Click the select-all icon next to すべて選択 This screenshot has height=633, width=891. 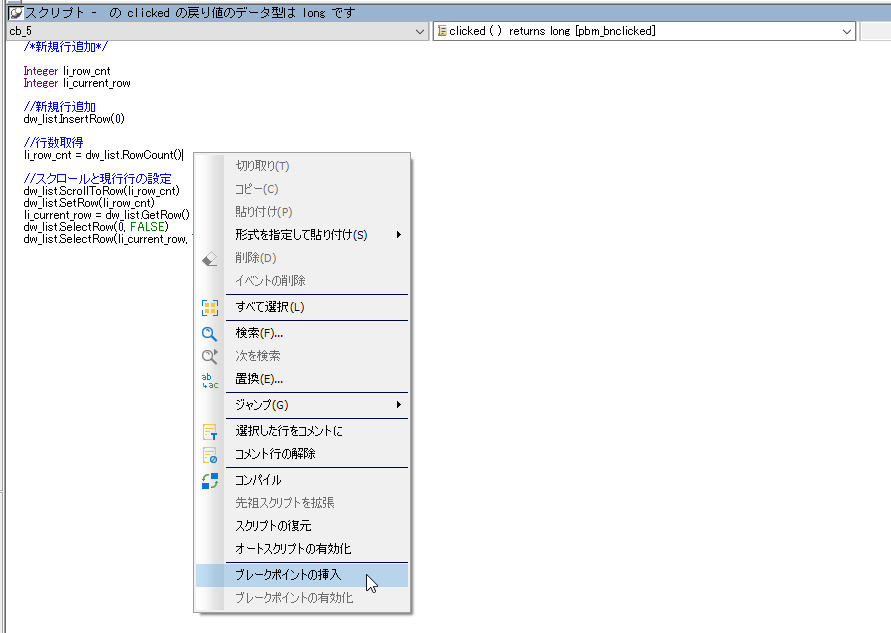[x=209, y=308]
